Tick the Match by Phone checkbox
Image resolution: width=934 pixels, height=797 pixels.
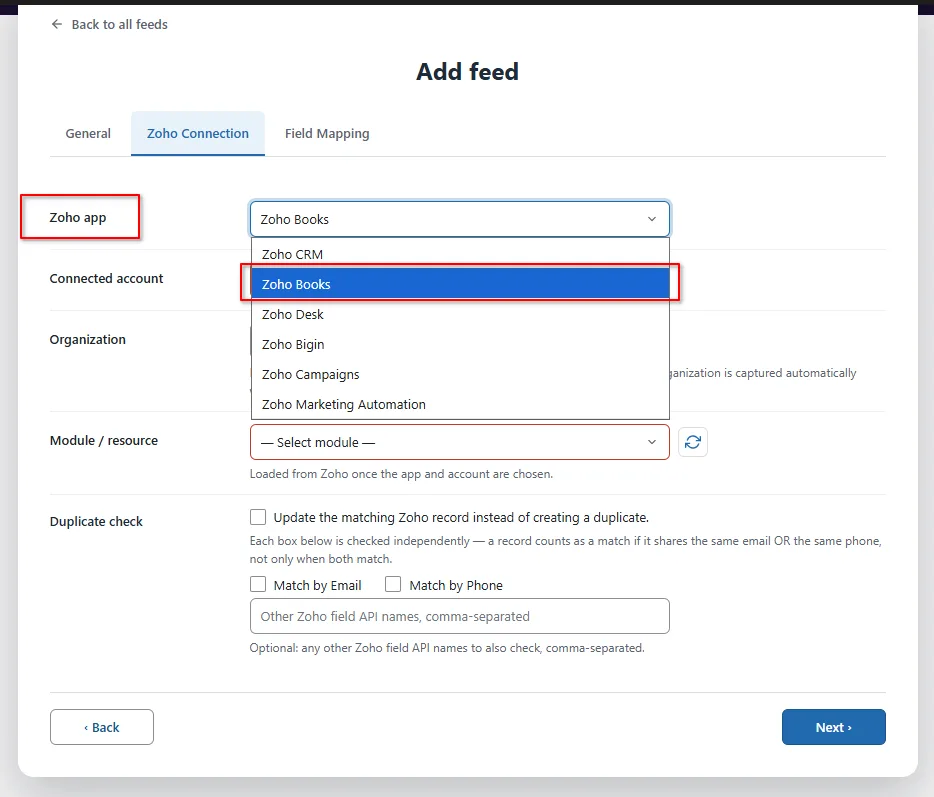click(x=393, y=584)
